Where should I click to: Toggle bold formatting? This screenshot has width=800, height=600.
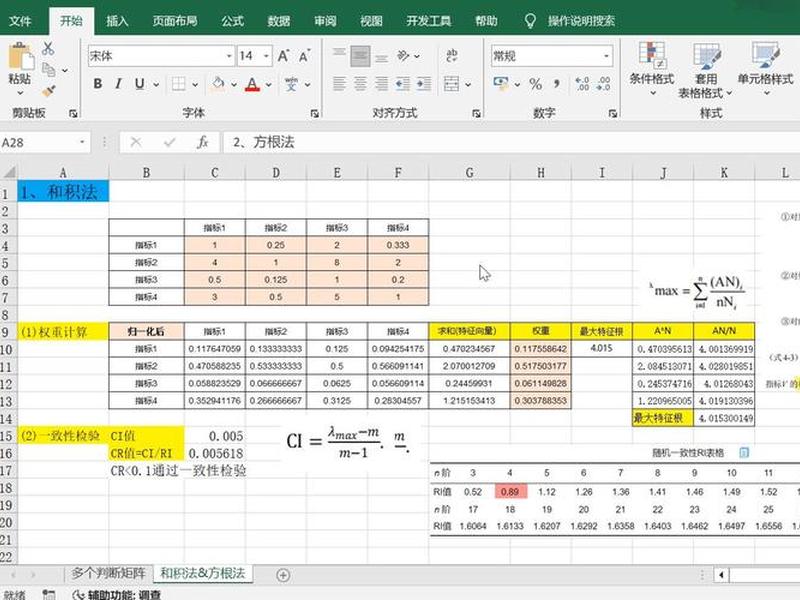tap(97, 84)
